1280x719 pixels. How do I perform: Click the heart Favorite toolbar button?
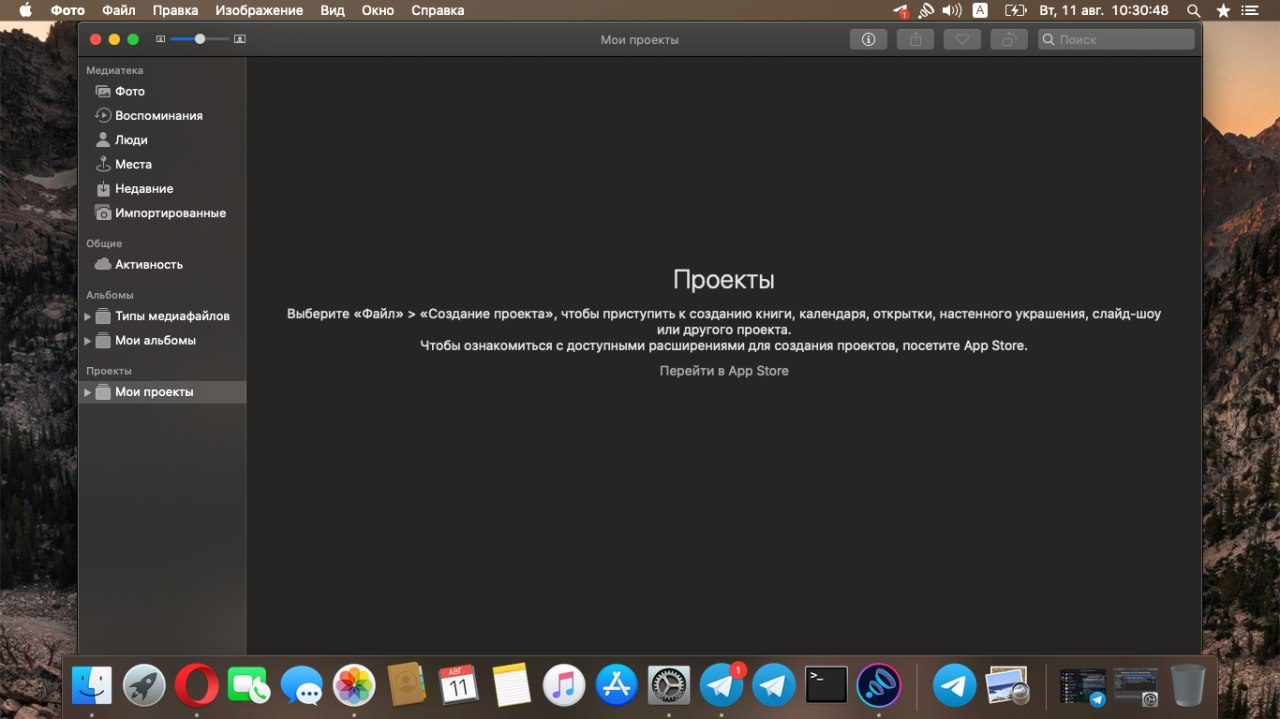tap(962, 39)
